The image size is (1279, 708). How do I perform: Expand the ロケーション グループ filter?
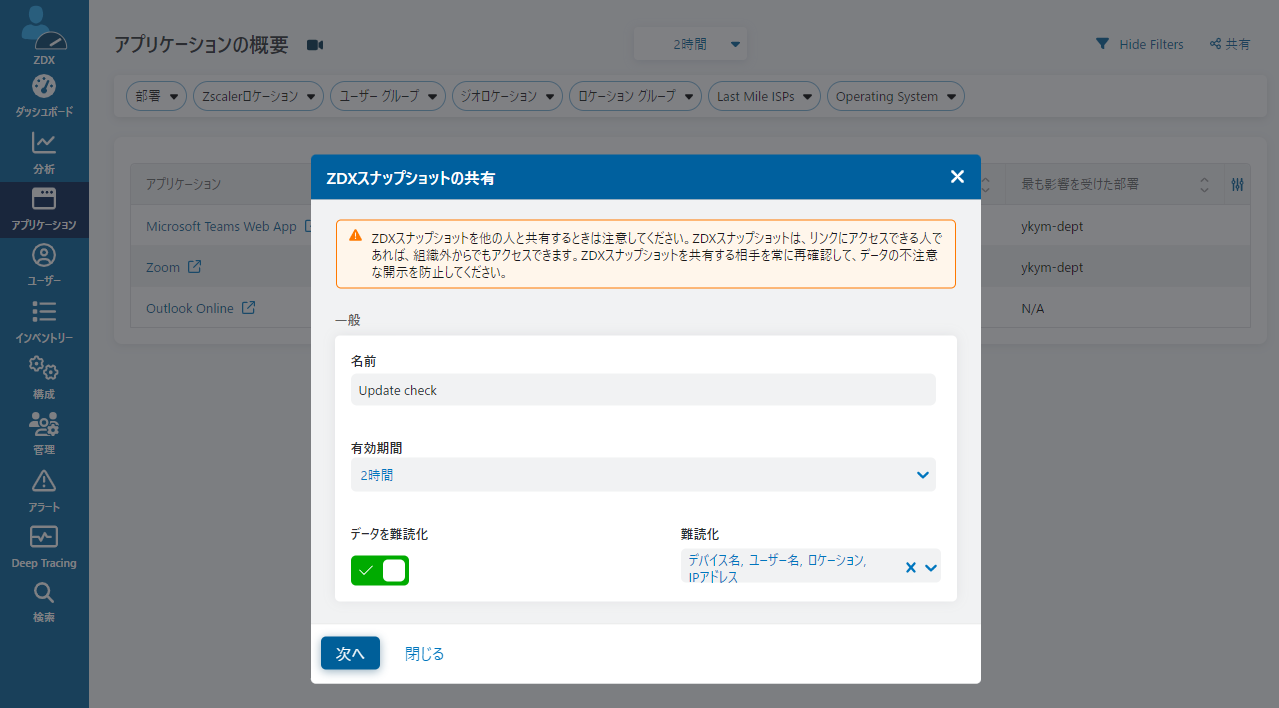[636, 96]
